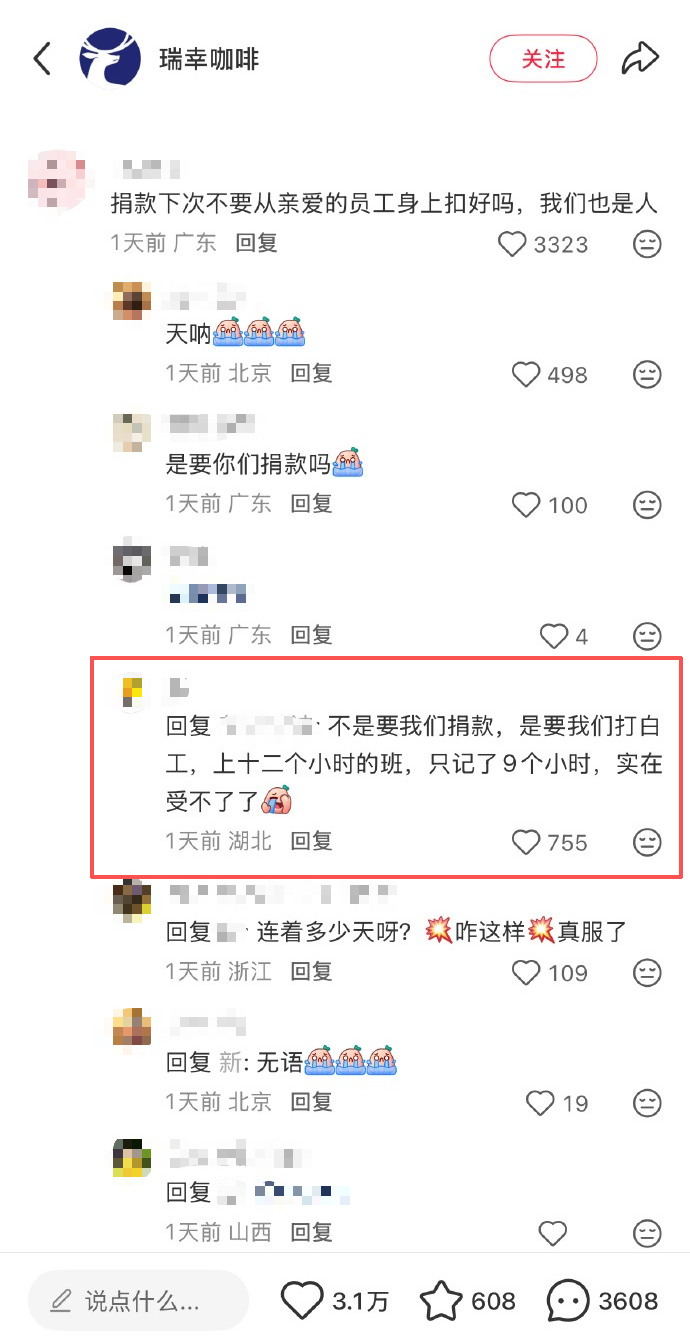Like the comment with 3323 likes
Screen dimensions: 690x1336
point(512,244)
